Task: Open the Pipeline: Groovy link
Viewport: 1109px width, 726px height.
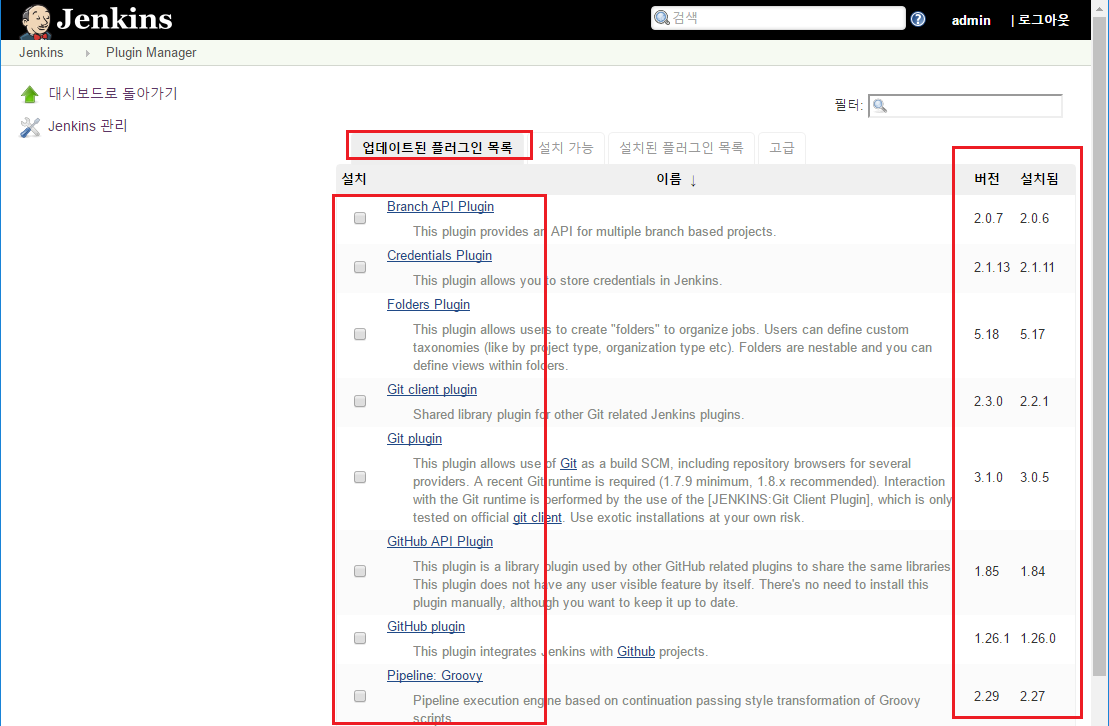Action: (x=434, y=675)
